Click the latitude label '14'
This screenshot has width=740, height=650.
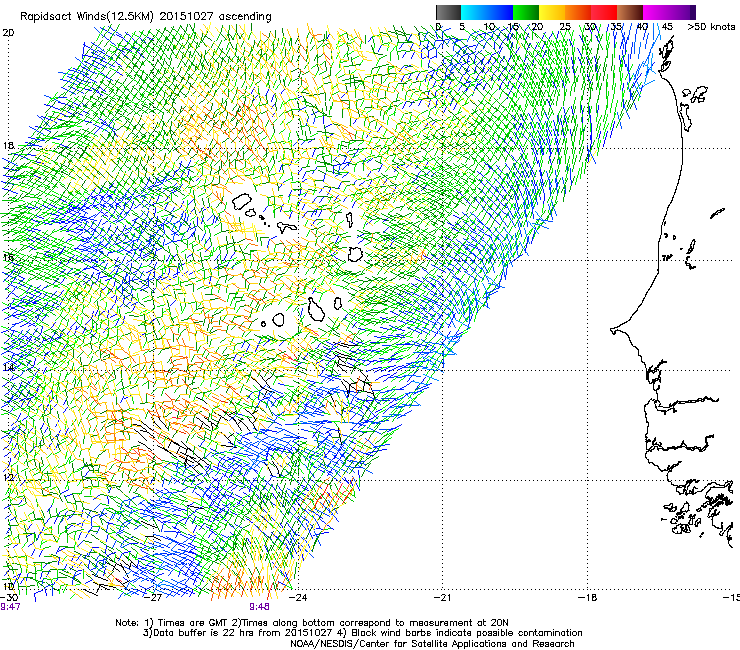(8, 367)
